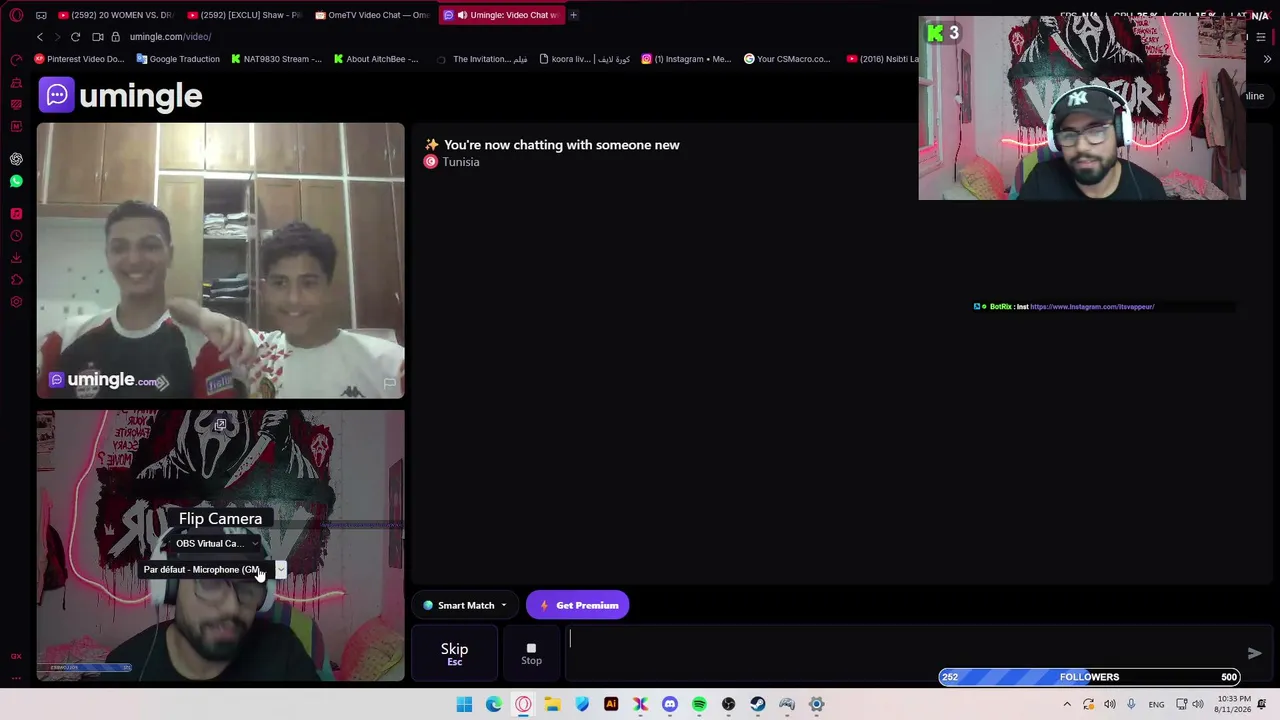Open the gear settings app in taskbar

816,704
